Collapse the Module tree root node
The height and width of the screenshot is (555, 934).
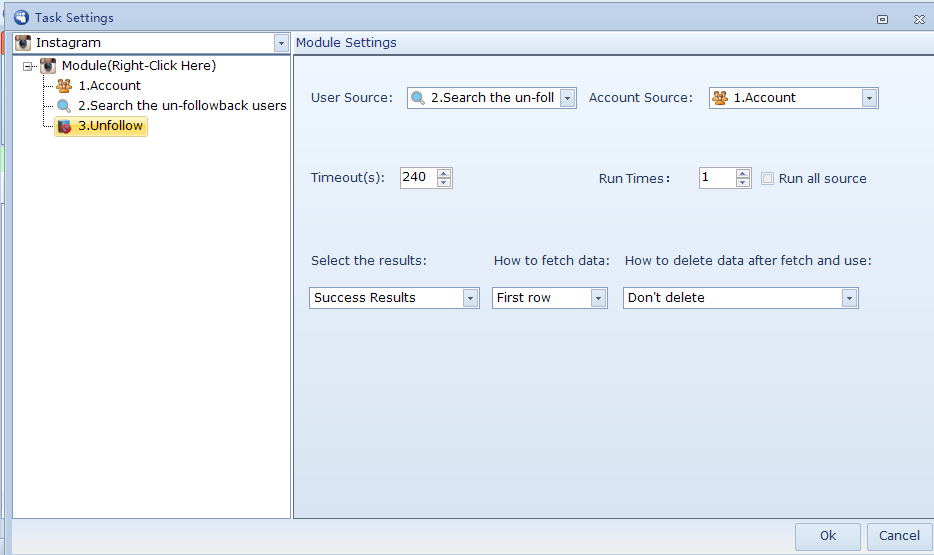pos(28,66)
